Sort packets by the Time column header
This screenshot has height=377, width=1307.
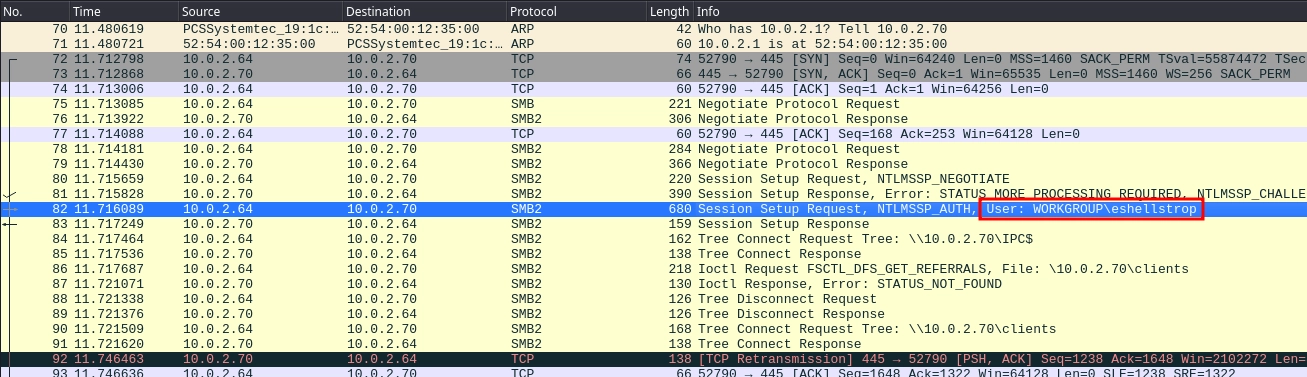pyautogui.click(x=123, y=11)
